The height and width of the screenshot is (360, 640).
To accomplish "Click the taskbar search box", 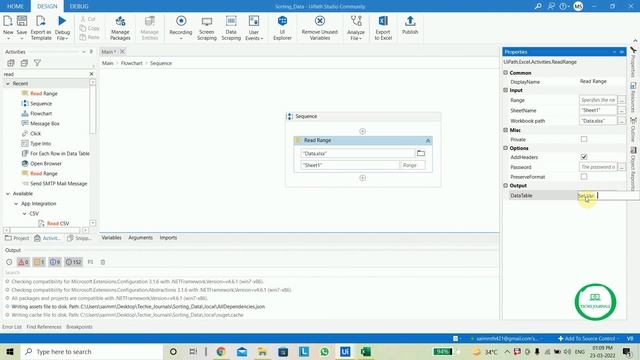I will pos(92,351).
